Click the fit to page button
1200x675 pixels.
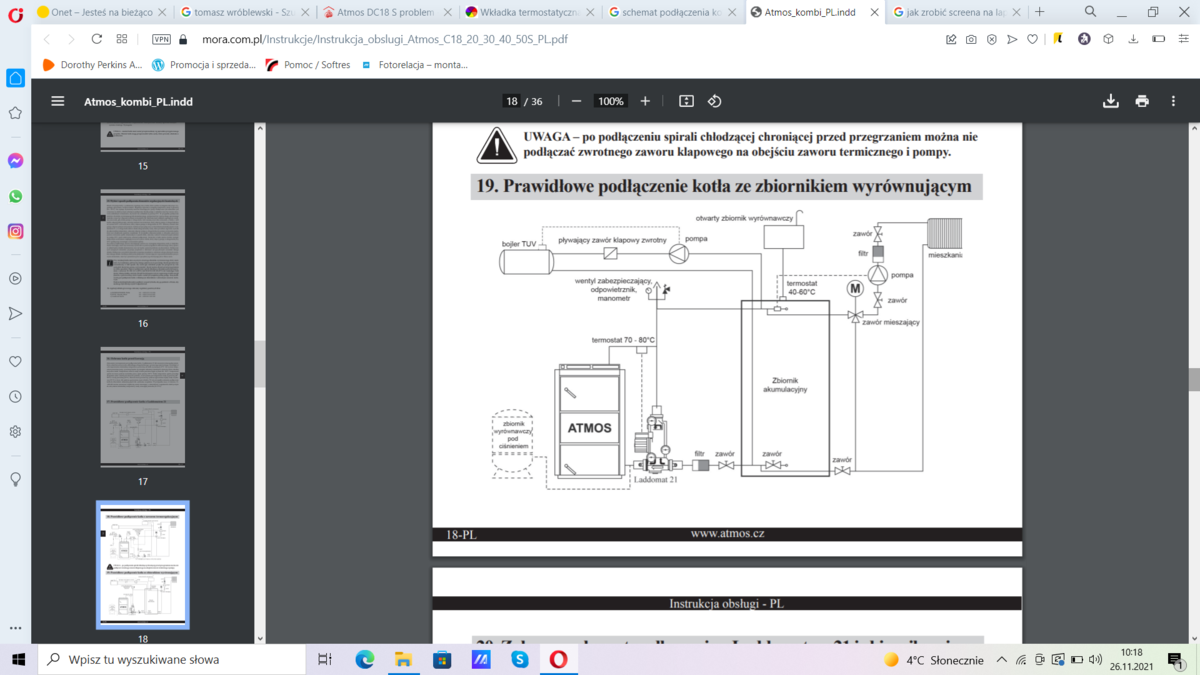coord(686,101)
